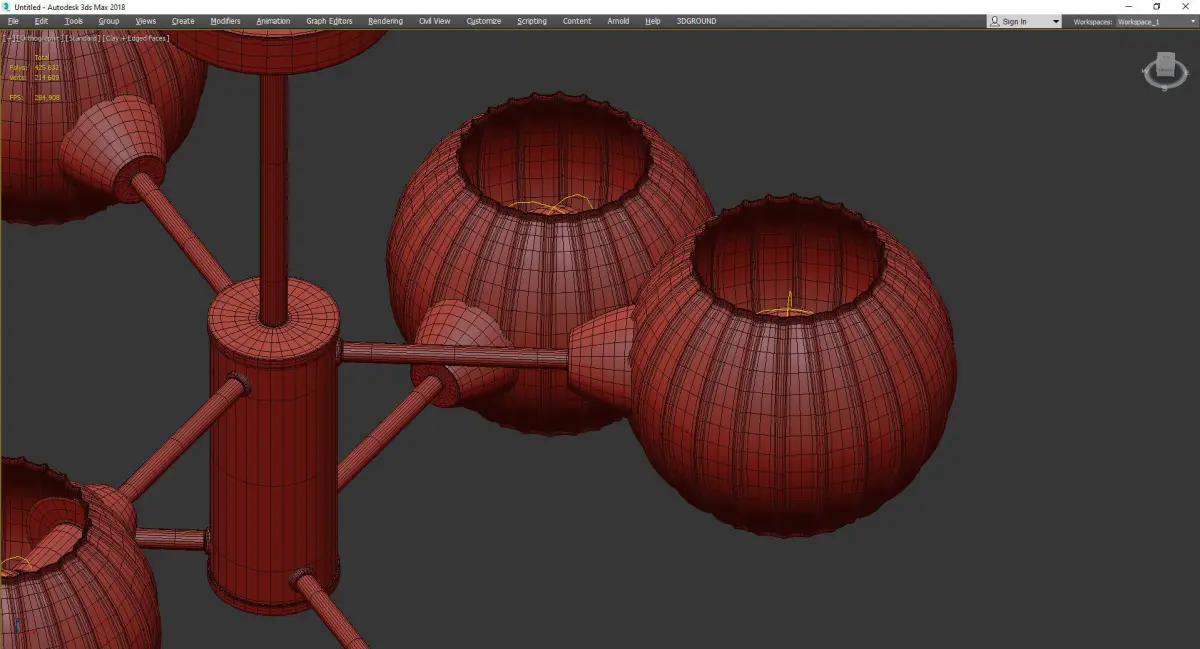Close the 3ds Max window

click(1184, 6)
